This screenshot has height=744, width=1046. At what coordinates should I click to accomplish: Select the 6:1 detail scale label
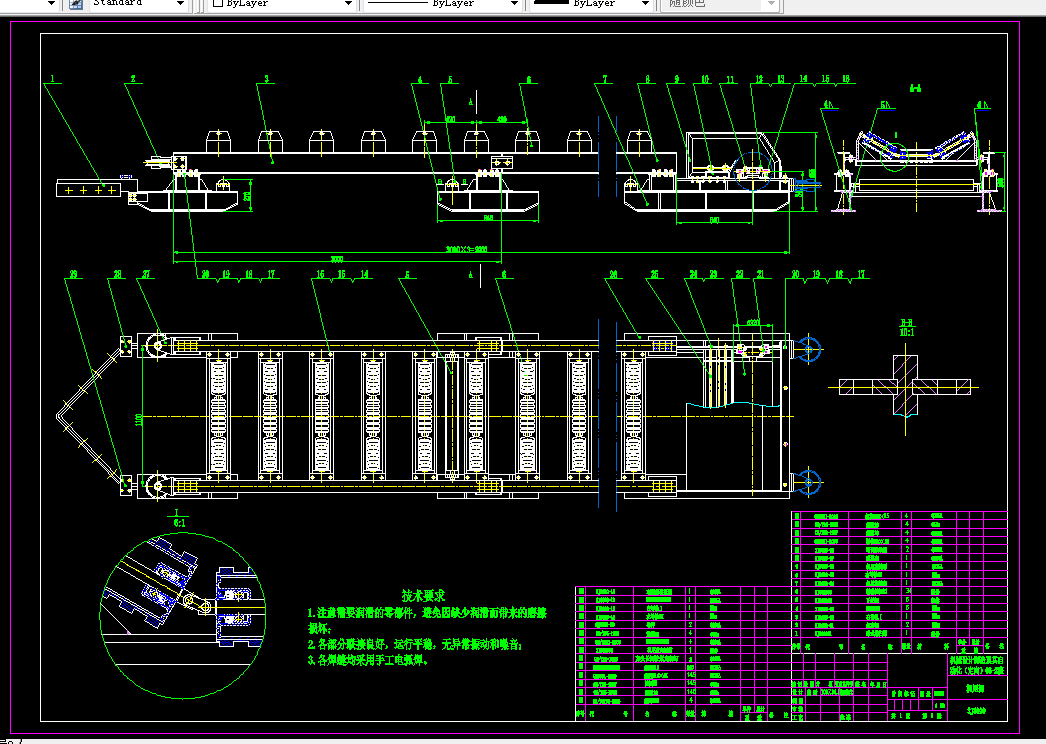tap(179, 522)
